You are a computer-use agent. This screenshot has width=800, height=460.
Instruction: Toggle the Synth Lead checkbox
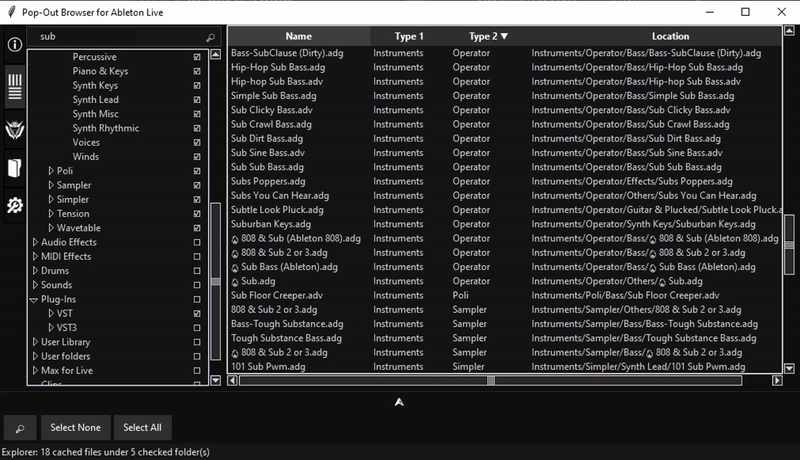[x=197, y=100]
